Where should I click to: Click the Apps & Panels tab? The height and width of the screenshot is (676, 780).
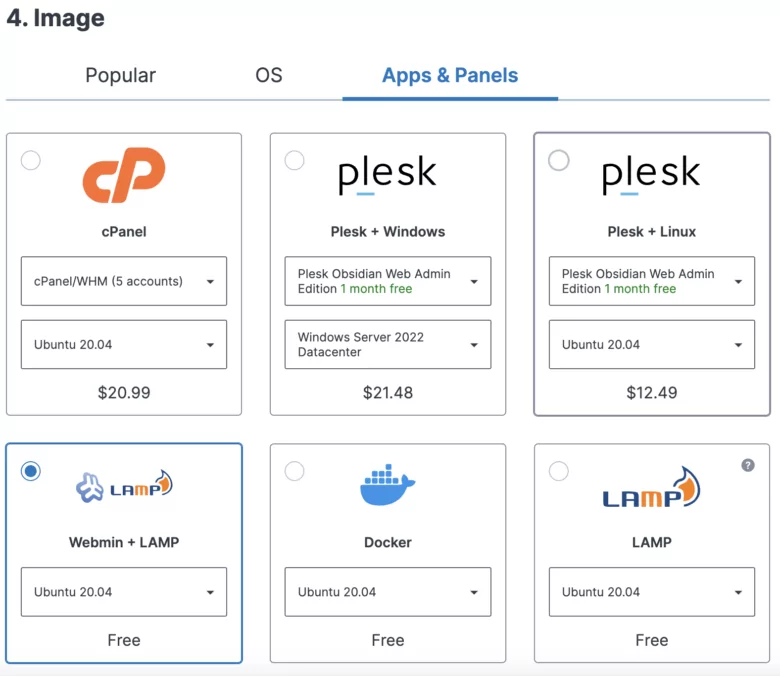[450, 76]
